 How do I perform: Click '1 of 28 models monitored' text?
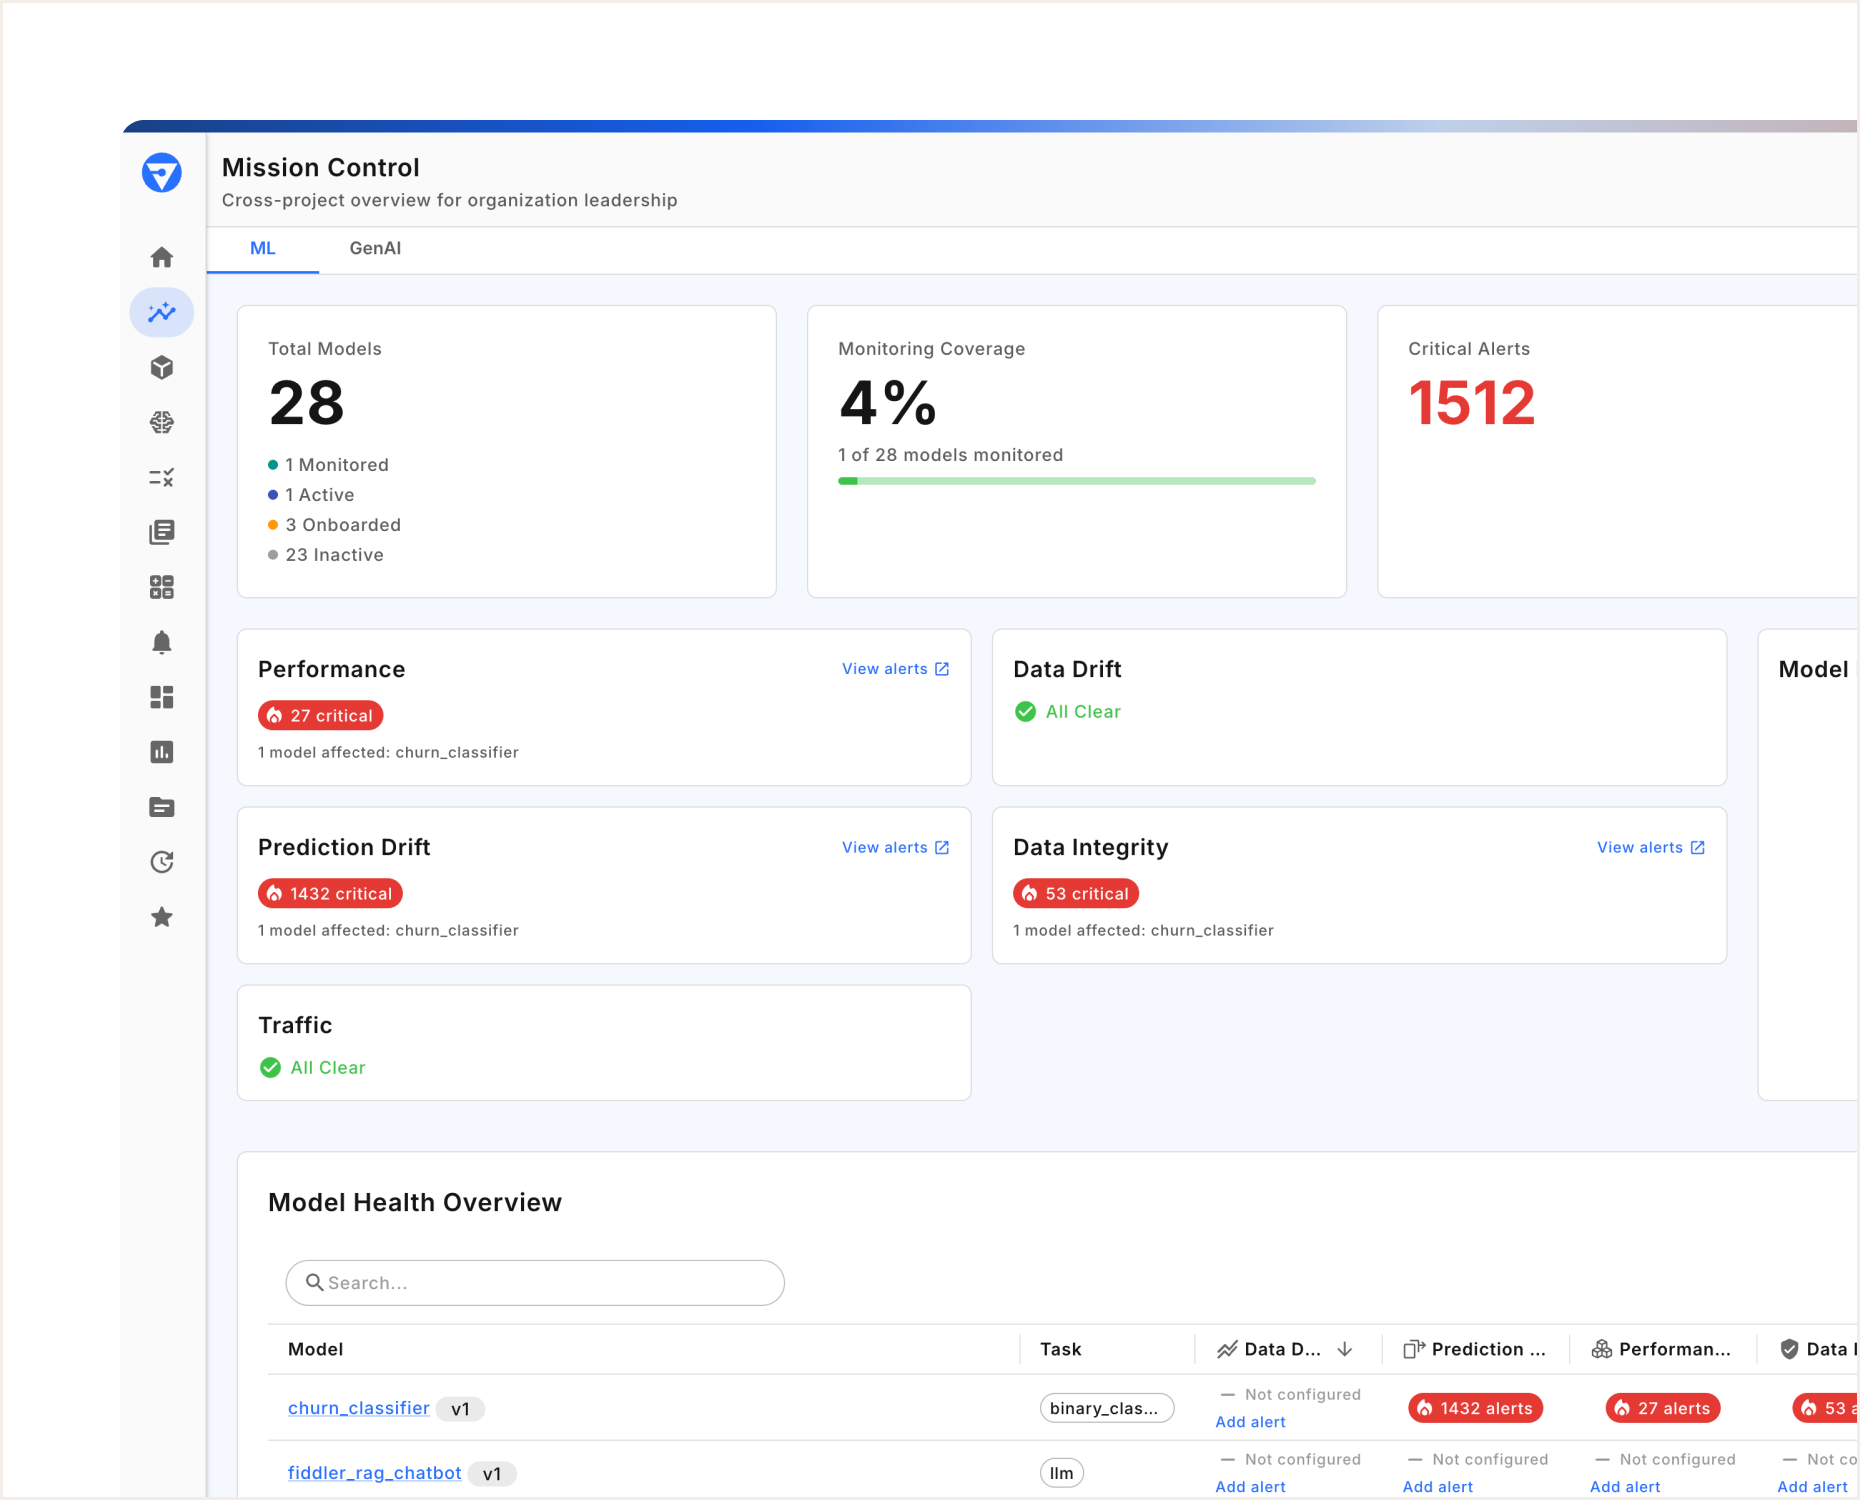coord(951,455)
